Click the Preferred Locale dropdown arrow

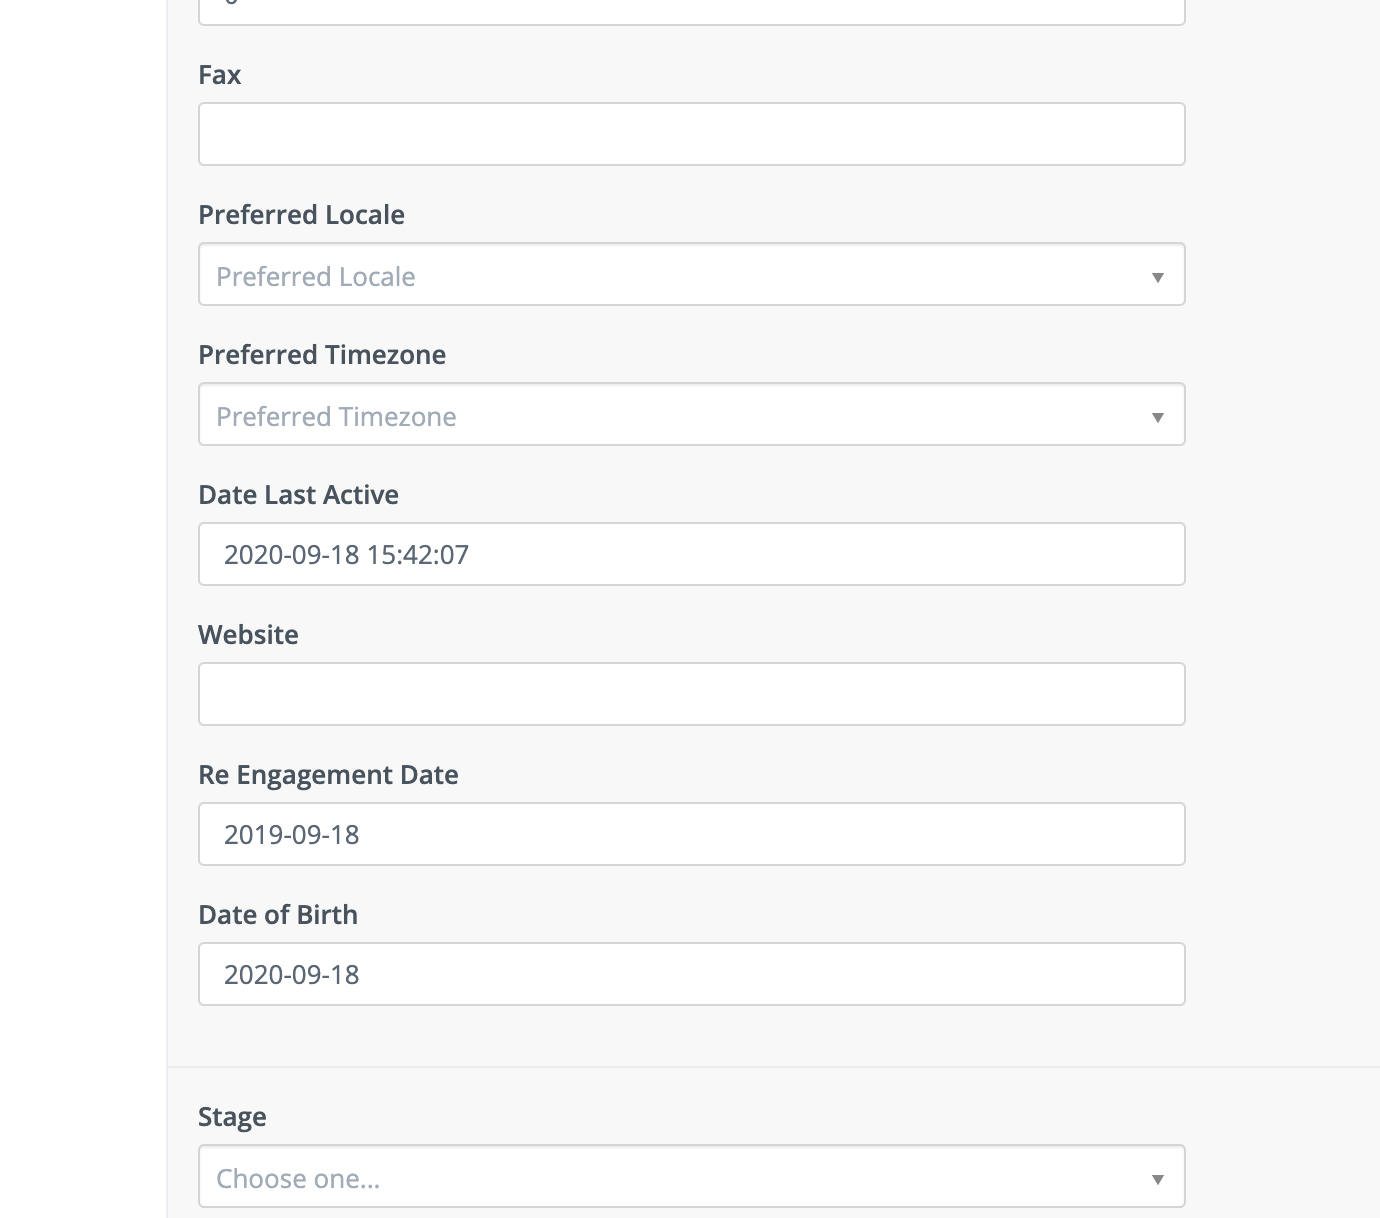tap(1157, 274)
